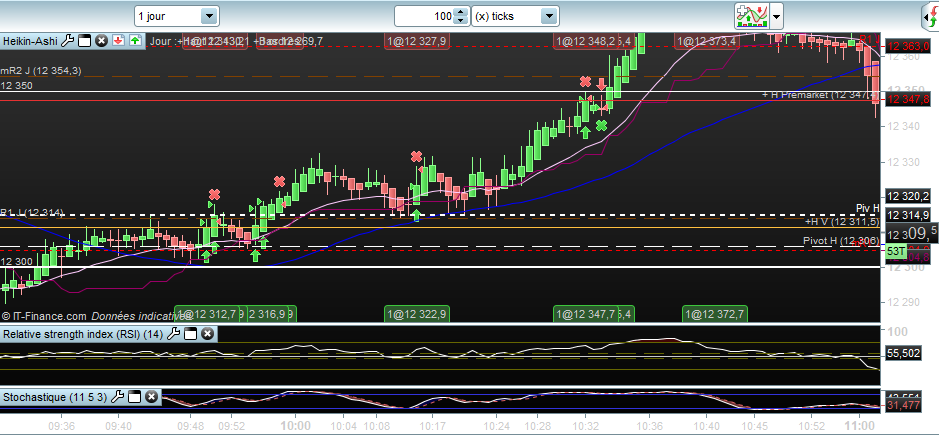This screenshot has height=435, width=939.
Task: Remove the RSI indicator panel
Action: 207,334
